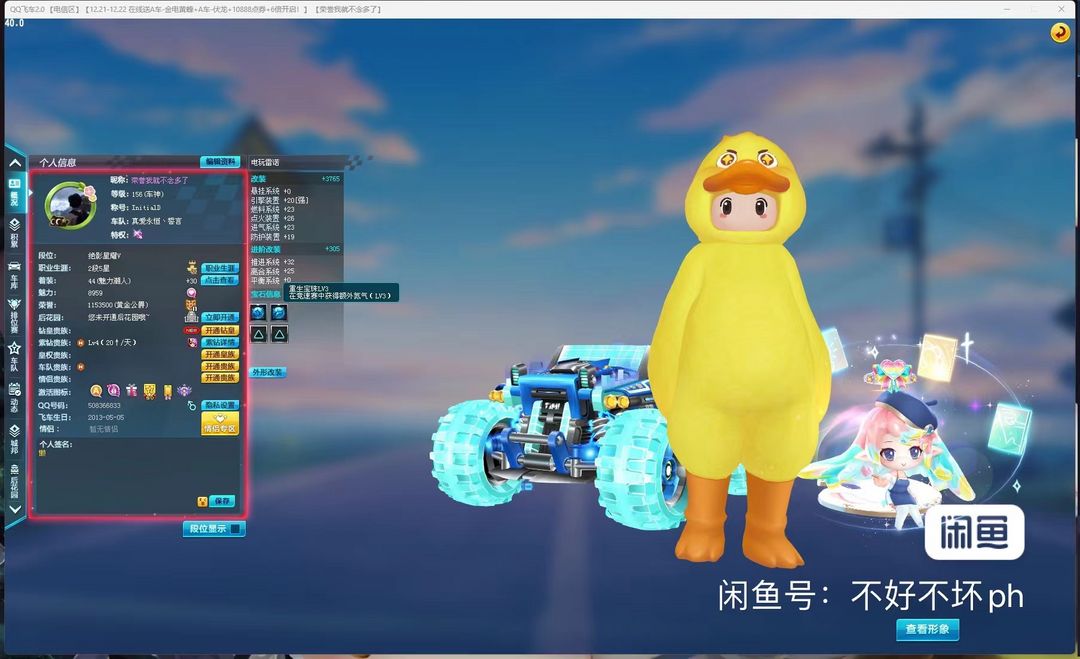The height and width of the screenshot is (659, 1080).
Task: Click the QQ number 508366833
Action: pos(105,406)
